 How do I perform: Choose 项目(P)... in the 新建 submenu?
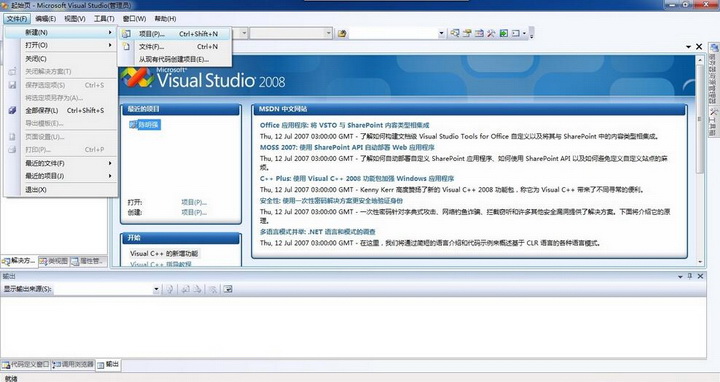click(175, 34)
